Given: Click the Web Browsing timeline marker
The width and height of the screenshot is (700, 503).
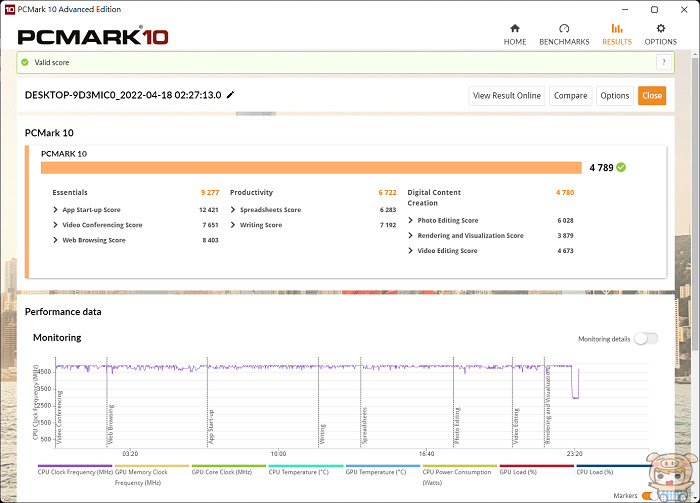Looking at the screenshot, I should tap(111, 425).
